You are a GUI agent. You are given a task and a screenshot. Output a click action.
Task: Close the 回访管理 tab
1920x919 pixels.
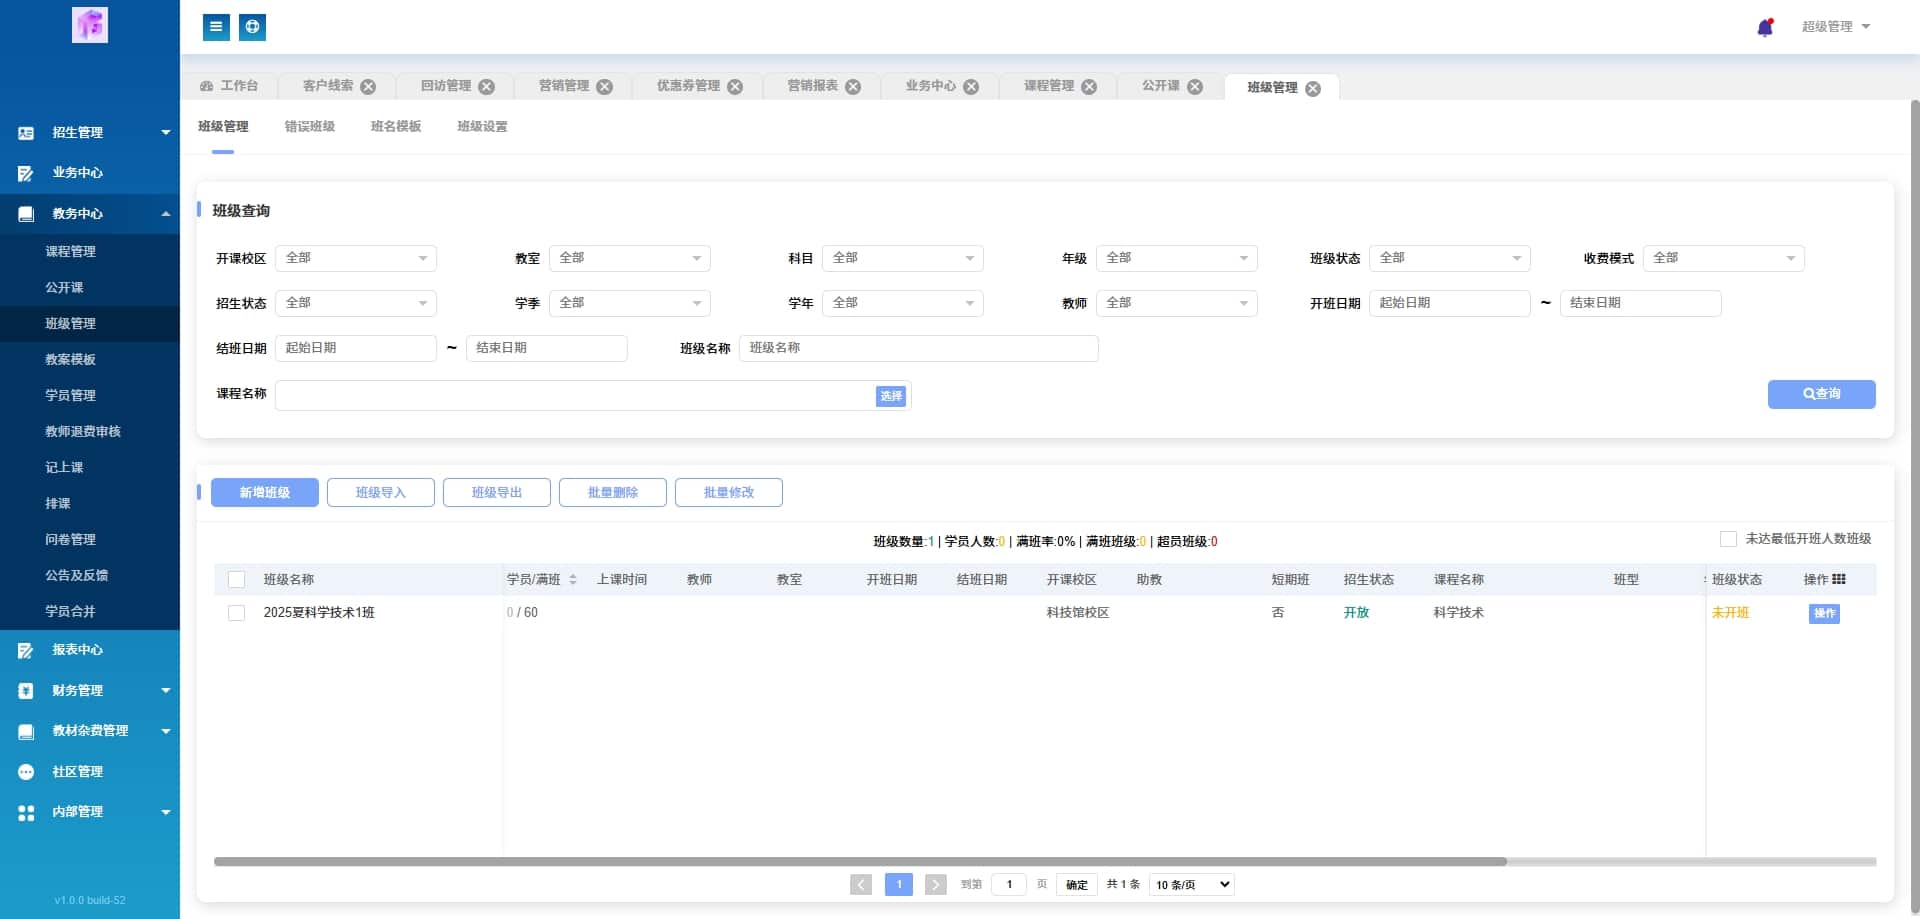tap(486, 87)
